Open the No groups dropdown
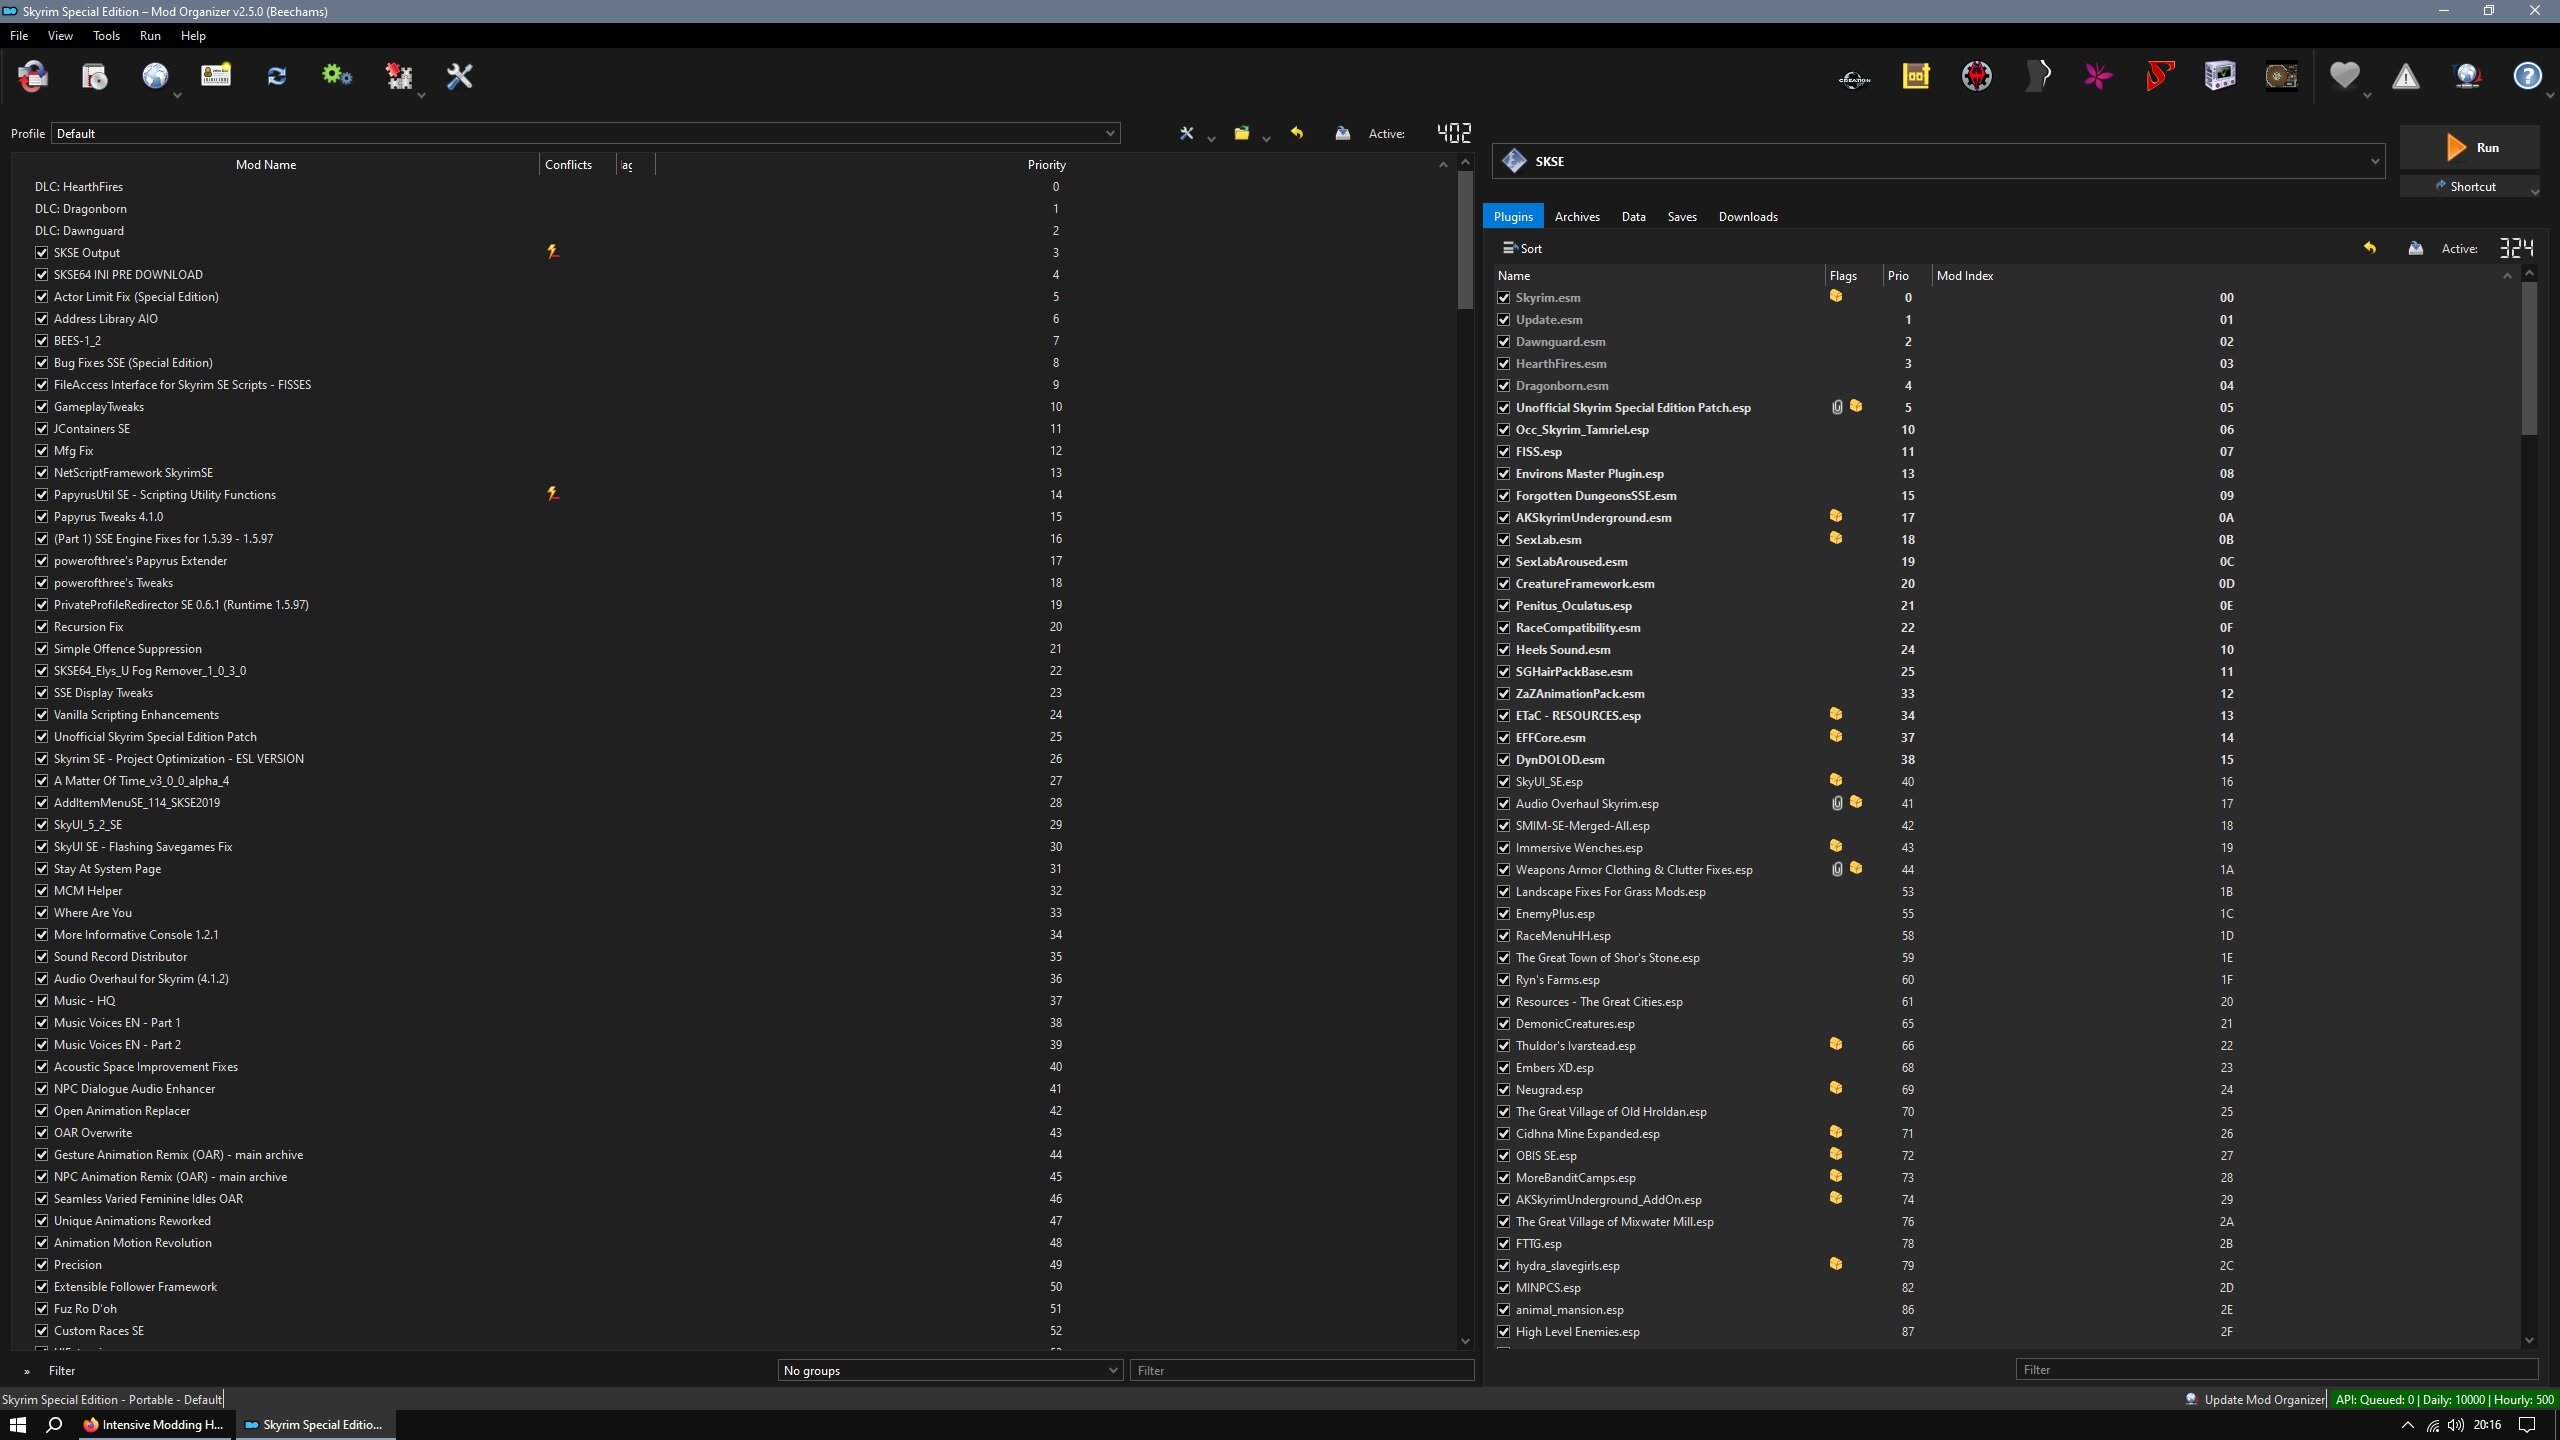Image resolution: width=2560 pixels, height=1440 pixels. [949, 1371]
